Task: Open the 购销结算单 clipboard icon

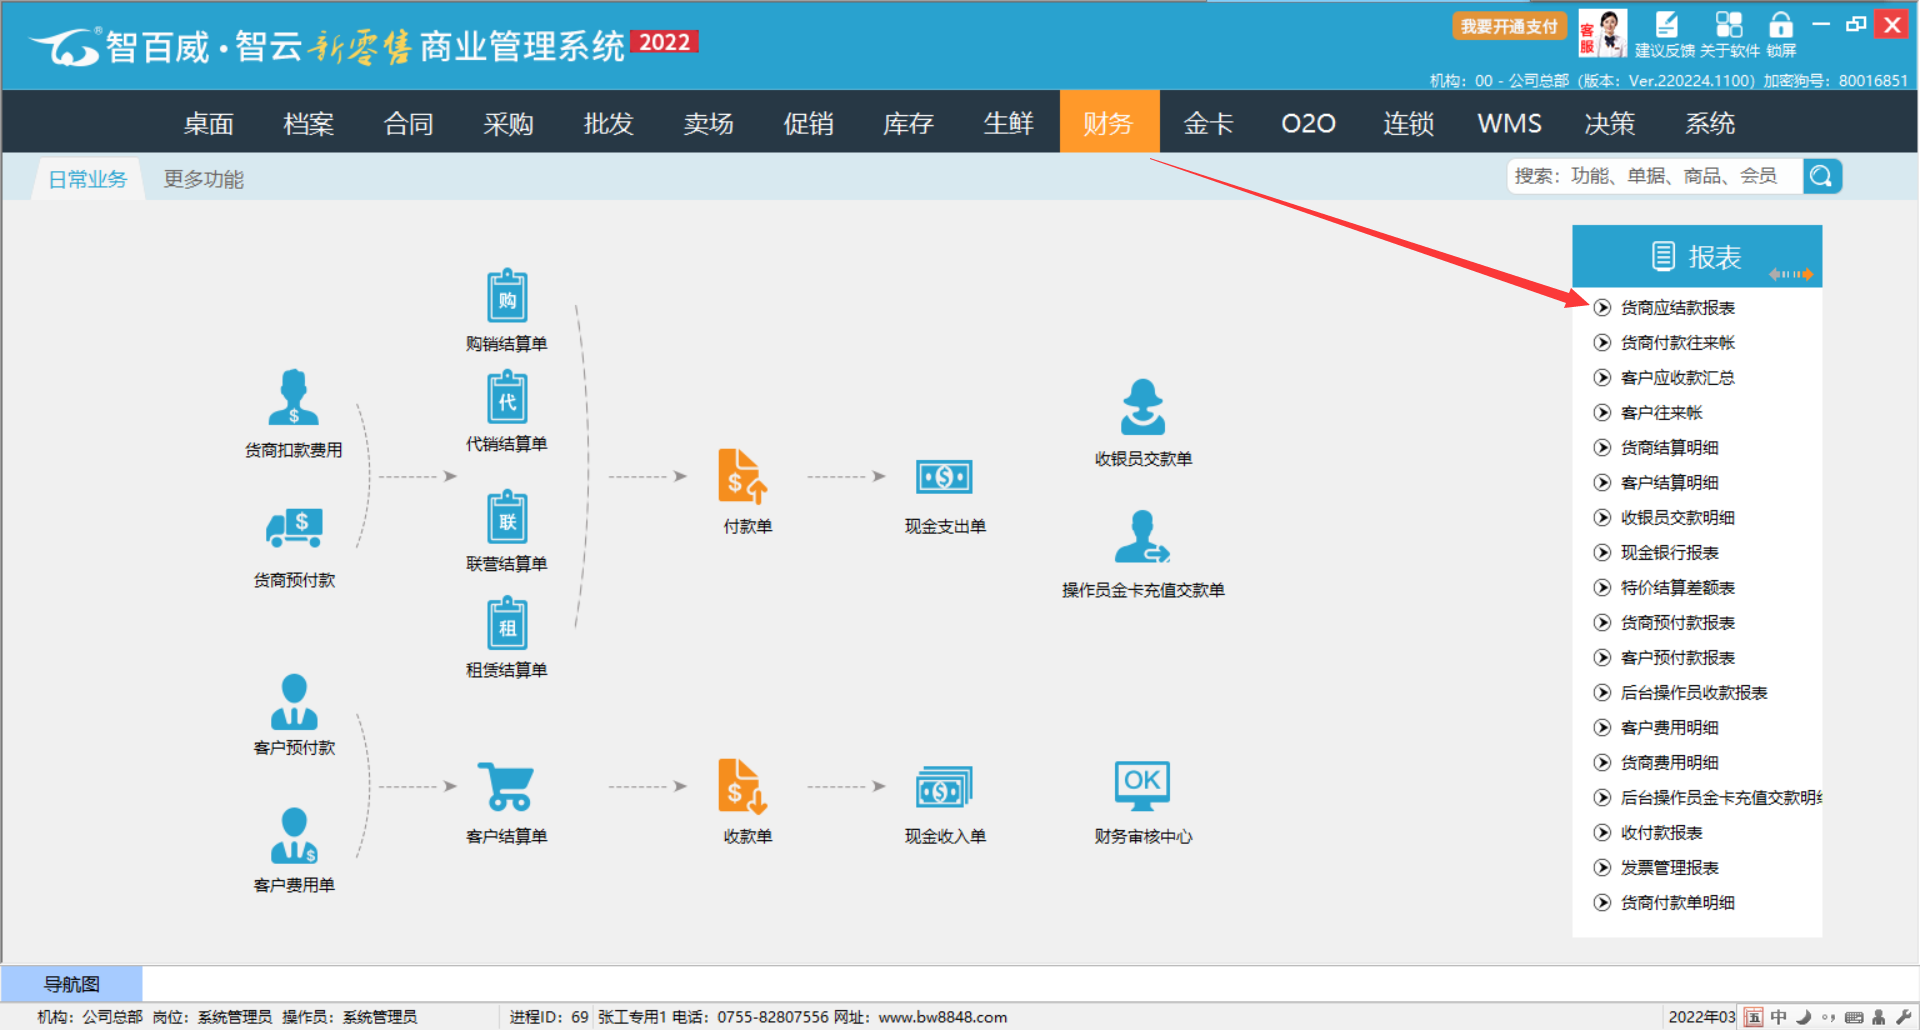Action: pos(507,297)
